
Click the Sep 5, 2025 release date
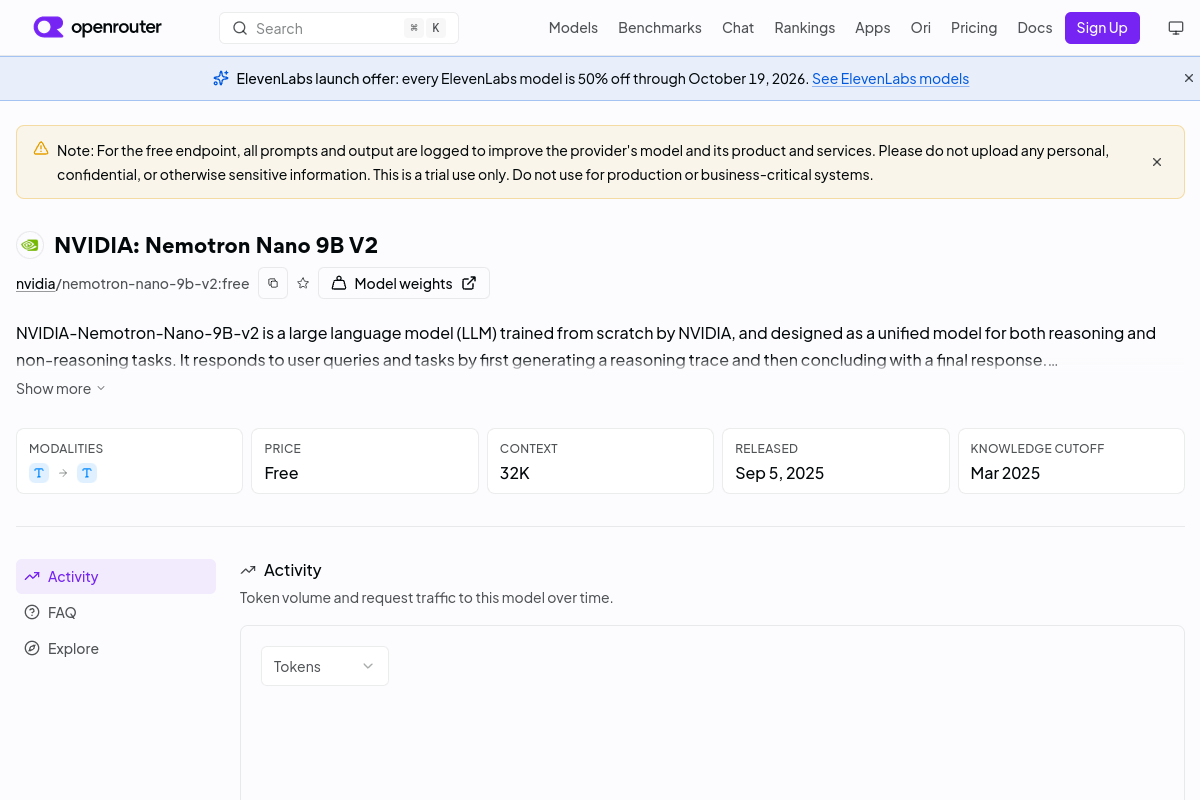(x=779, y=473)
